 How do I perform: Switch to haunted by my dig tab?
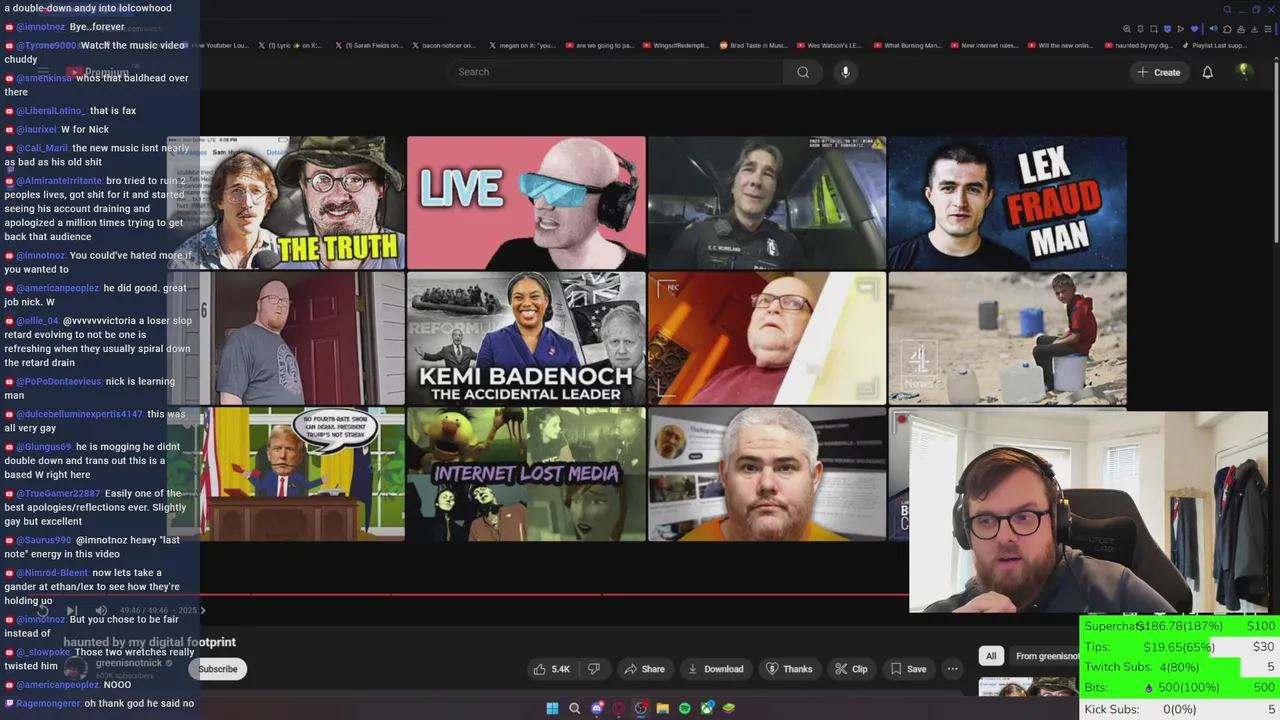[1138, 45]
